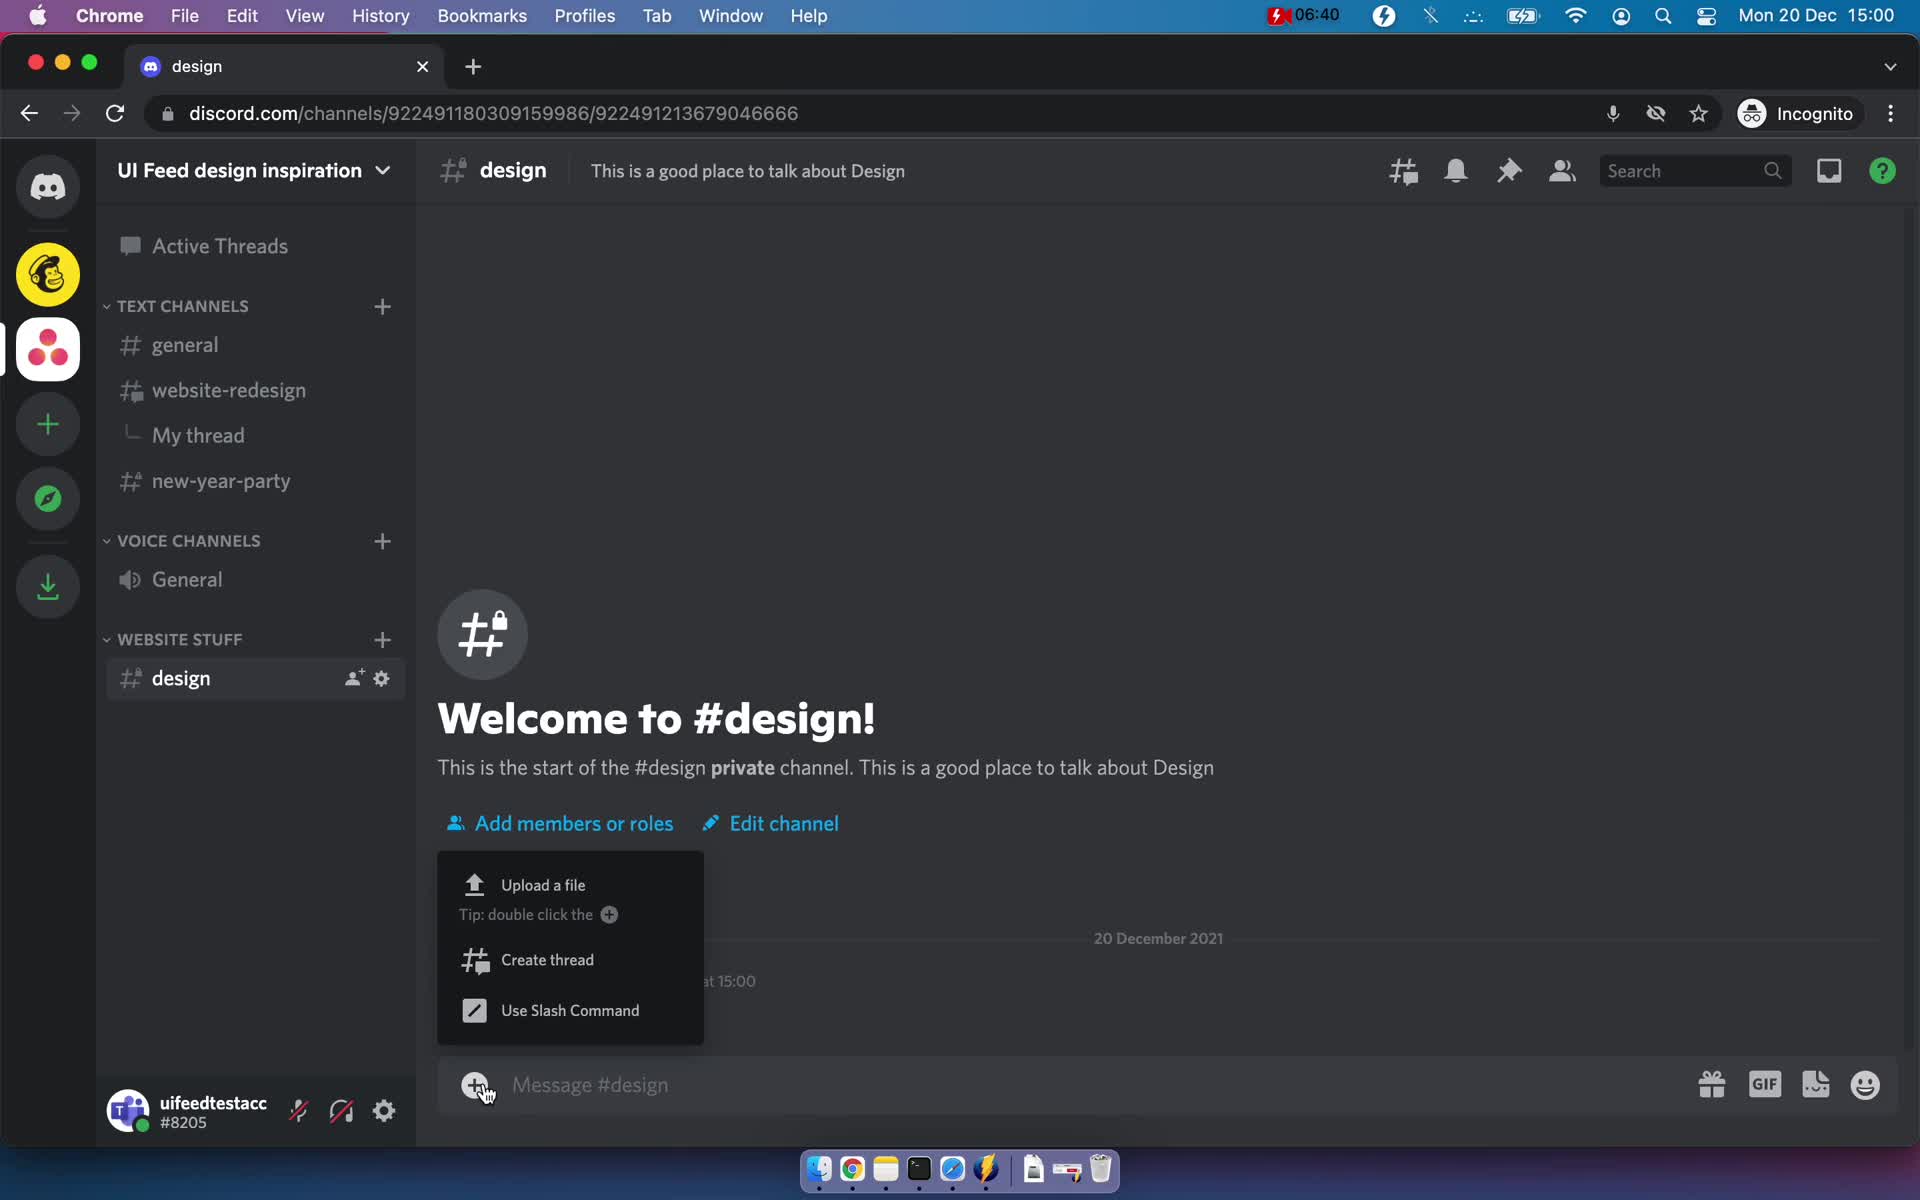Click Download Apps arrow icon

coord(47,586)
